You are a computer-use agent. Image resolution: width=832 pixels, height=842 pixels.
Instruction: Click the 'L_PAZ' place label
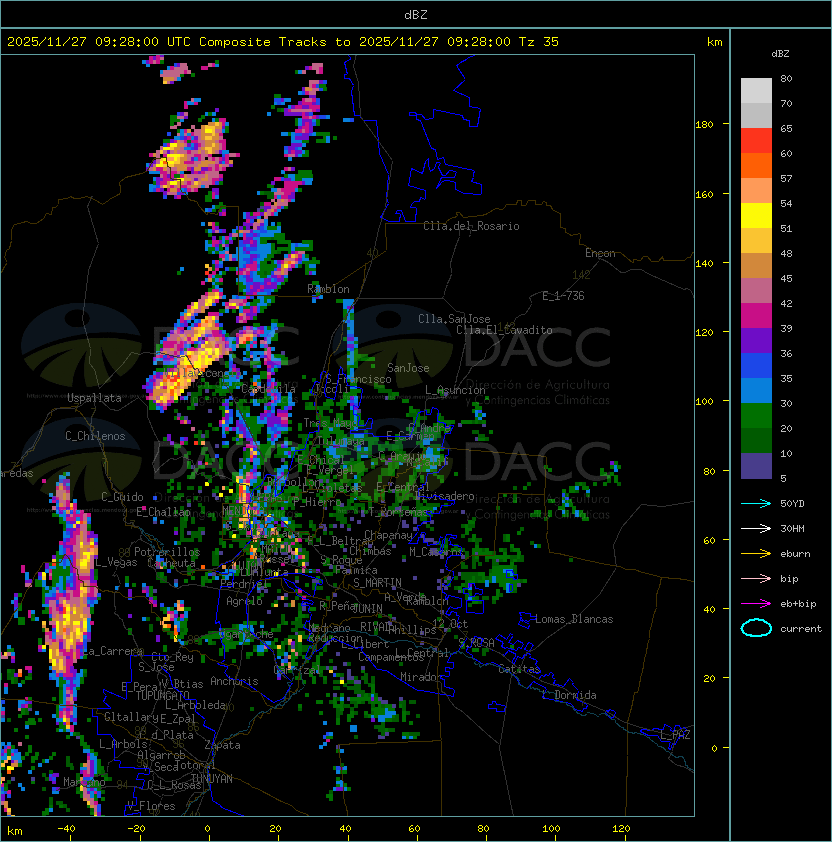tap(675, 735)
